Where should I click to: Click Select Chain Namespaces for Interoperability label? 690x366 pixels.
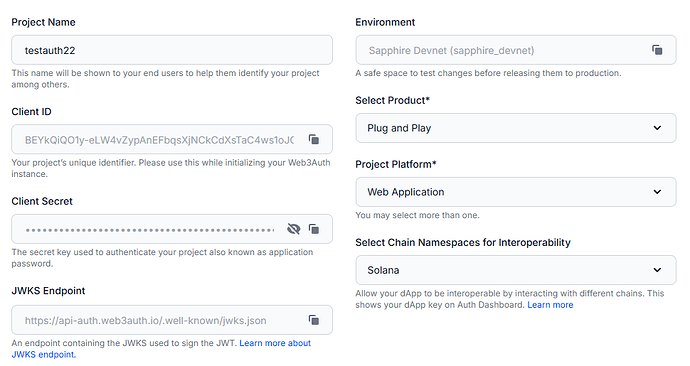463,242
